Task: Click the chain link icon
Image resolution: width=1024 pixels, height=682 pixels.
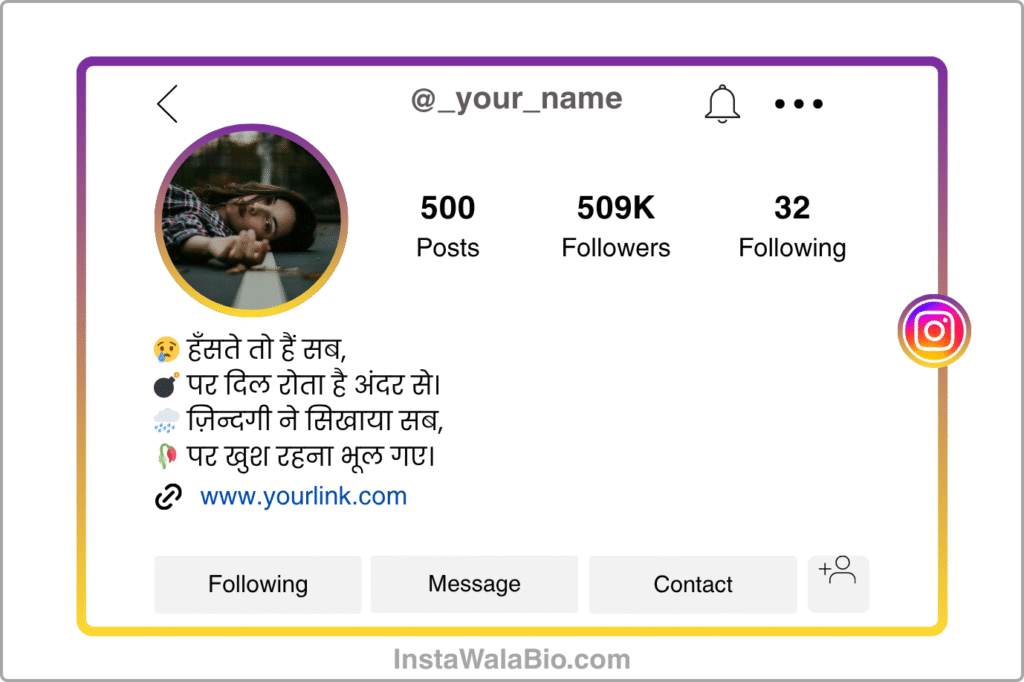Action: (x=168, y=496)
